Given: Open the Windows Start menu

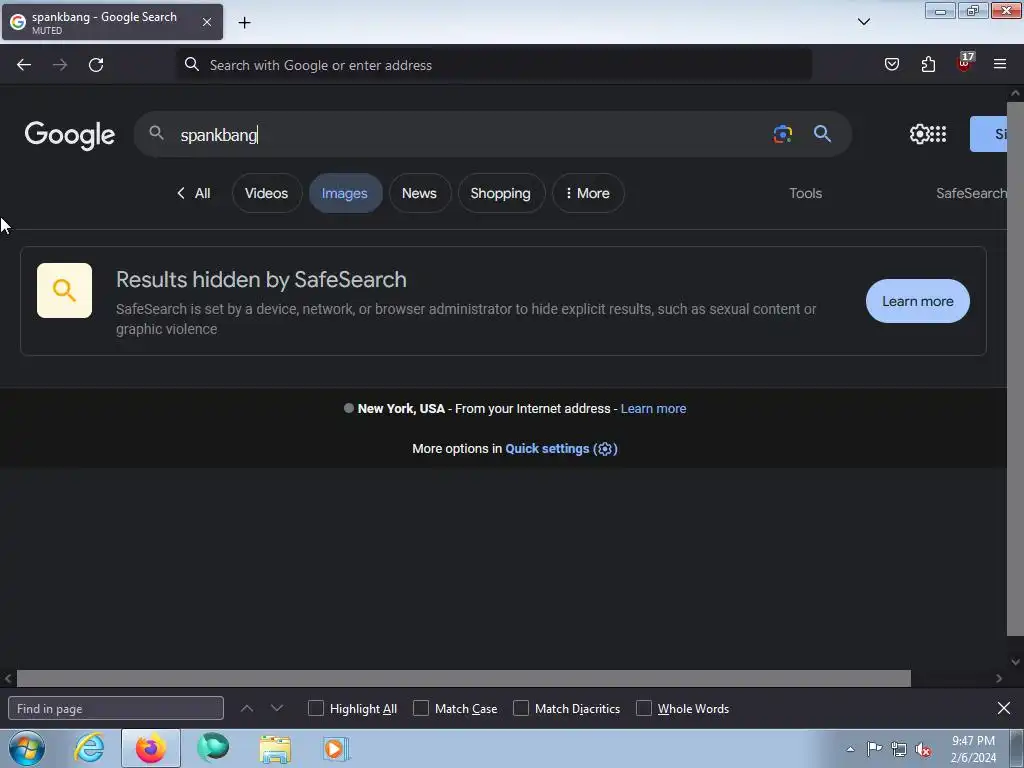Looking at the screenshot, I should 27,748.
